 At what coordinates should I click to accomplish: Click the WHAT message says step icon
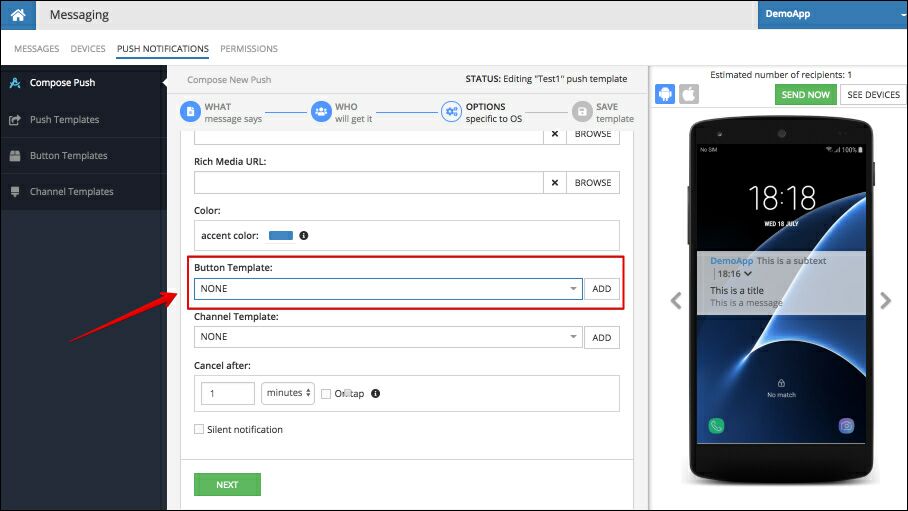click(x=190, y=111)
